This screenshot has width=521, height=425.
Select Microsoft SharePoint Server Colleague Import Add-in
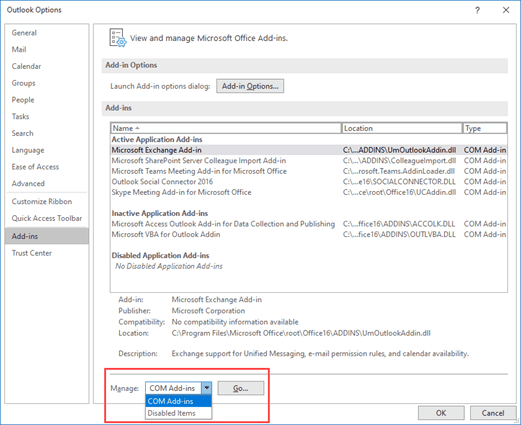309,161
